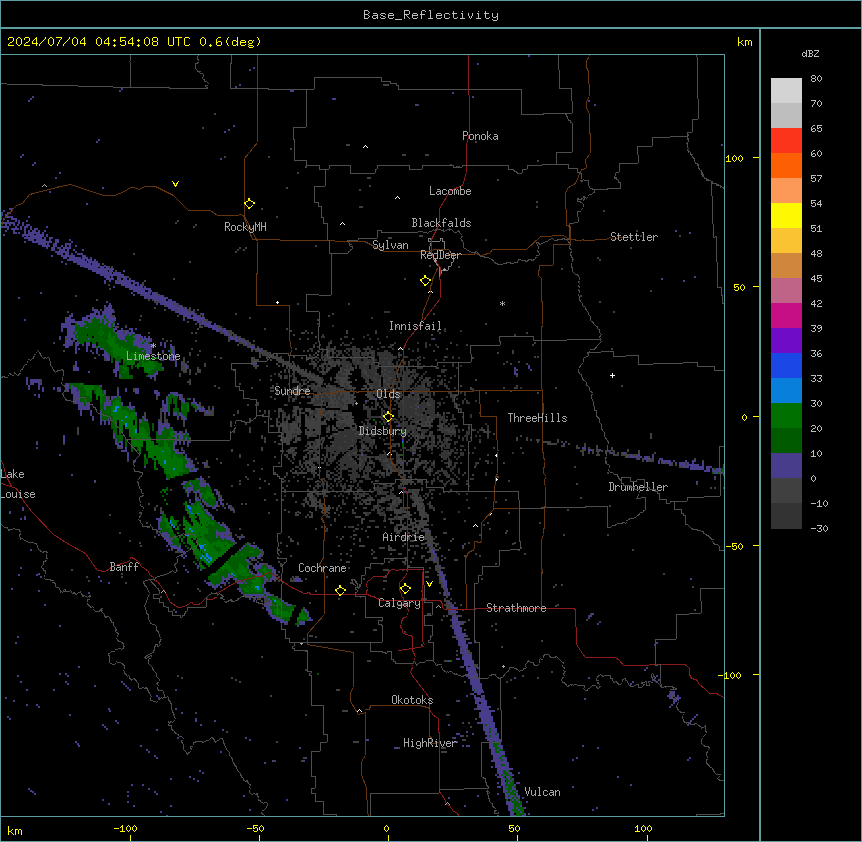The height and width of the screenshot is (842, 862).
Task: Click the HighRiver label
Action: click(430, 743)
